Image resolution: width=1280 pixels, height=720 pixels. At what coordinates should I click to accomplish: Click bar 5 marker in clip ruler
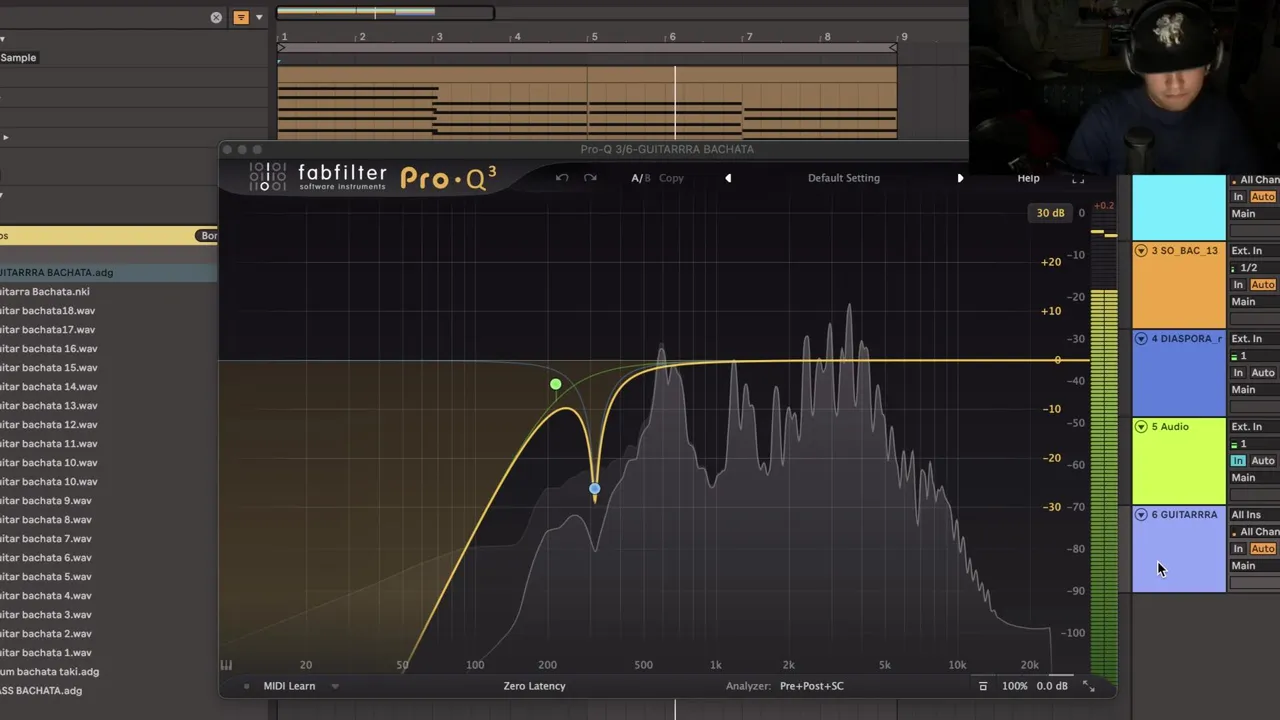(594, 37)
